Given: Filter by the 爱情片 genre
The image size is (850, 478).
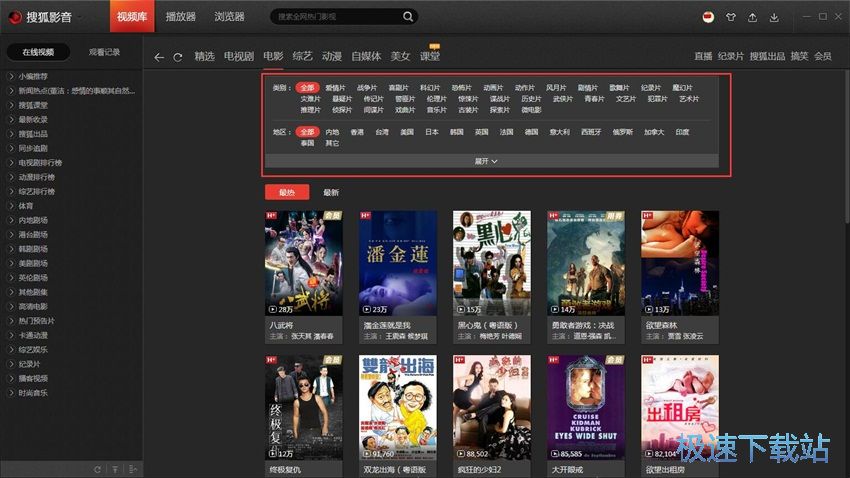Looking at the screenshot, I should tap(335, 87).
